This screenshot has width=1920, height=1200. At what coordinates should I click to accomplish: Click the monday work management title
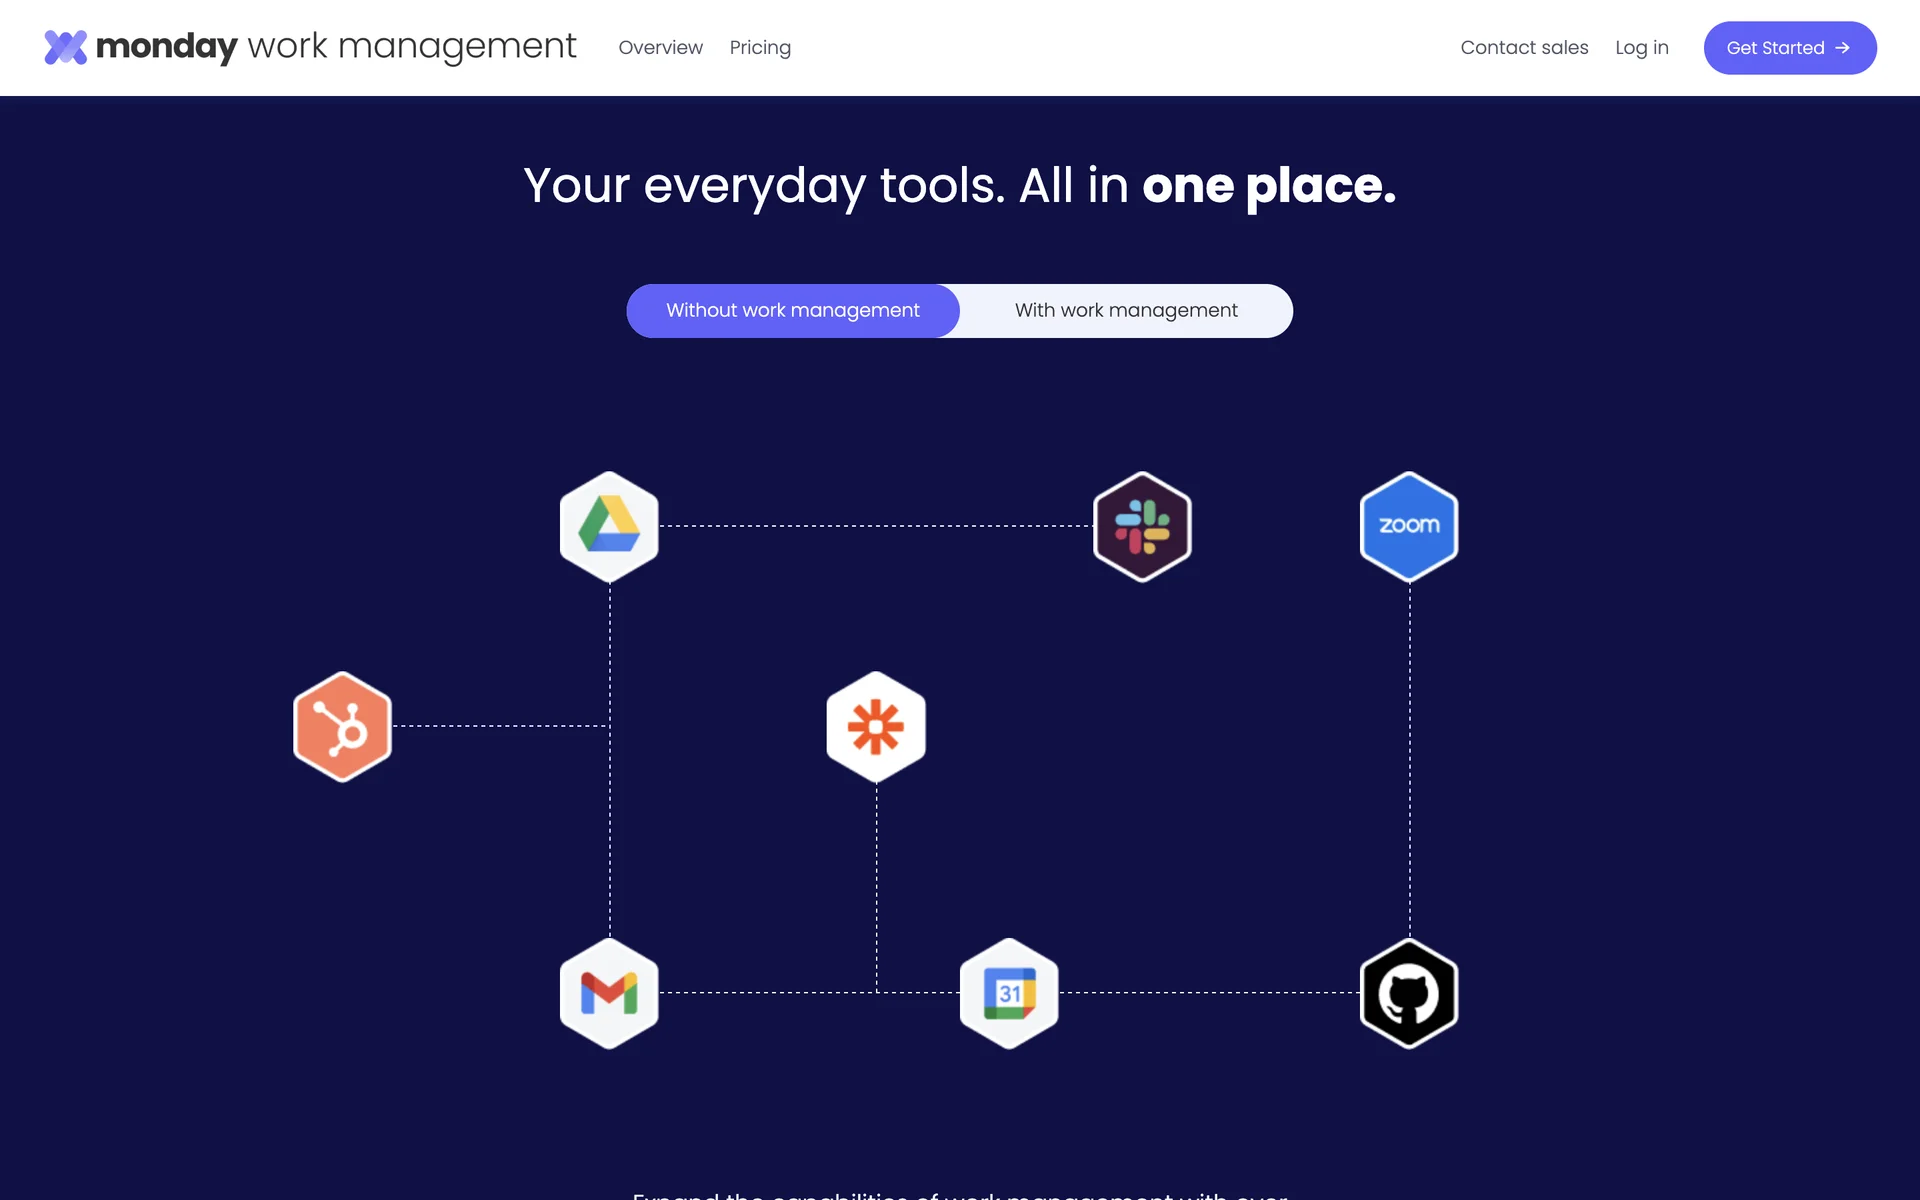click(336, 47)
